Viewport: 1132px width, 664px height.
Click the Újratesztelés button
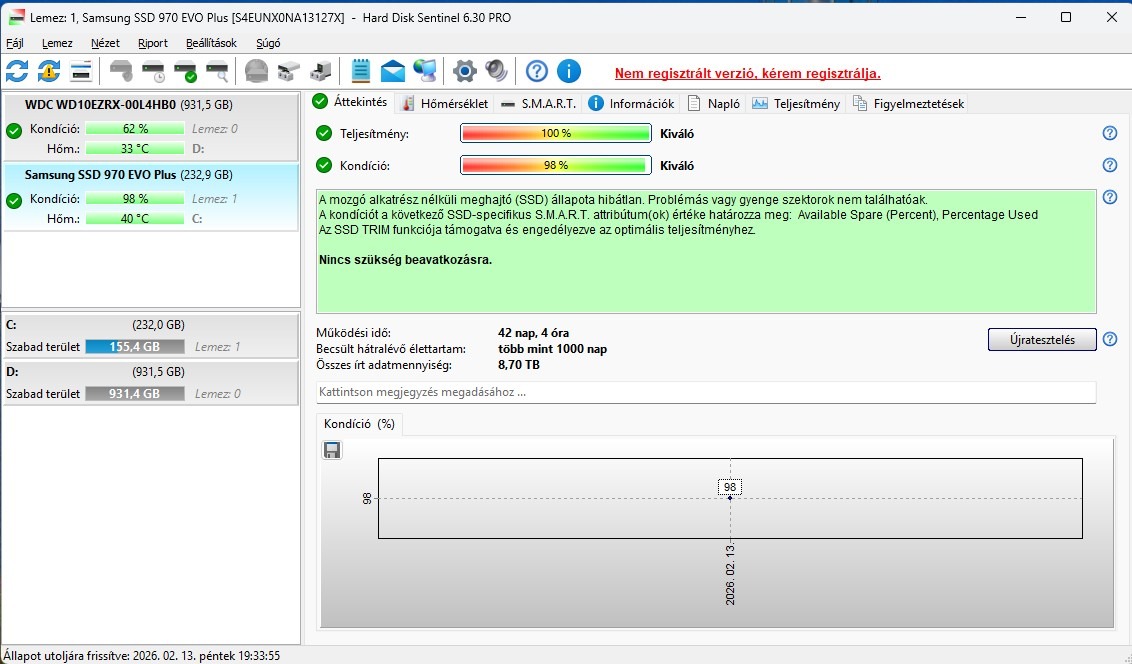coord(1042,339)
